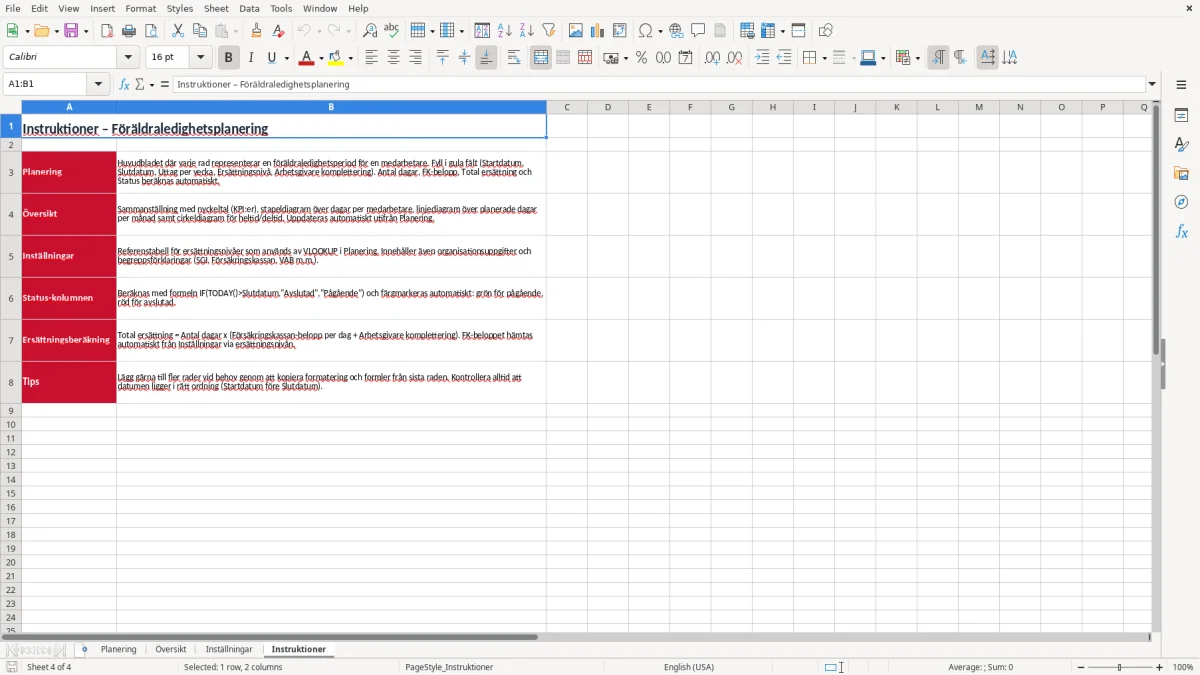
Task: Click the Save document icon
Action: point(71,31)
